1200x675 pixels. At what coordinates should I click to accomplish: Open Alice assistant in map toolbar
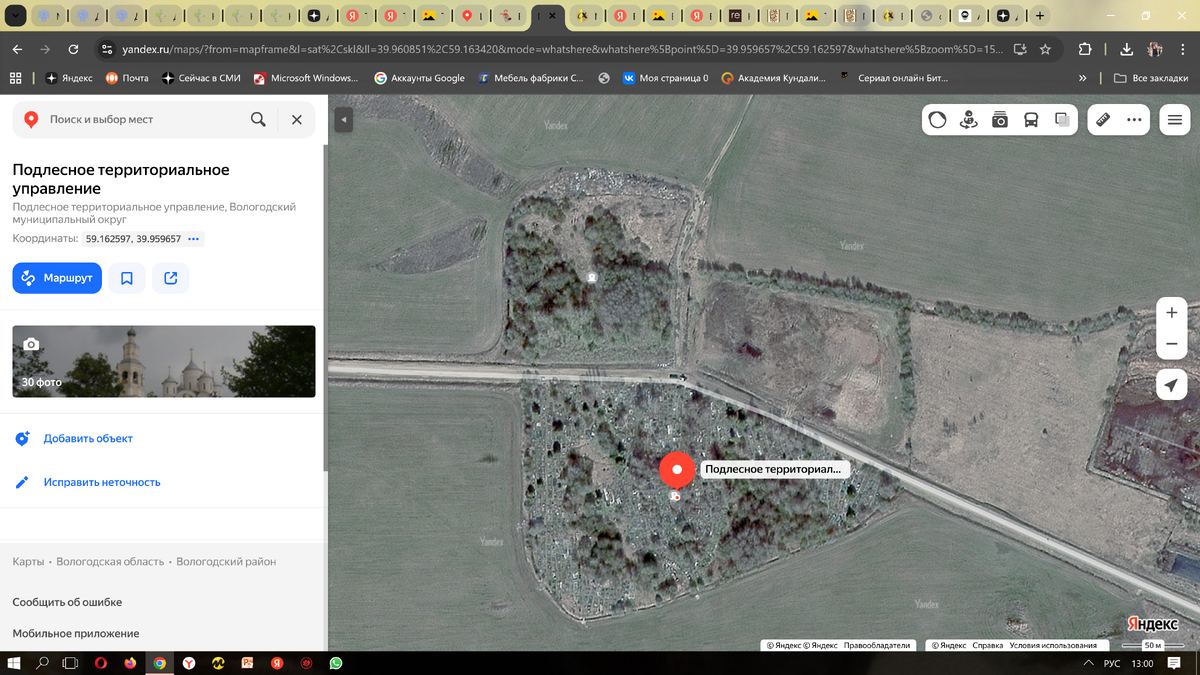[x=937, y=120]
